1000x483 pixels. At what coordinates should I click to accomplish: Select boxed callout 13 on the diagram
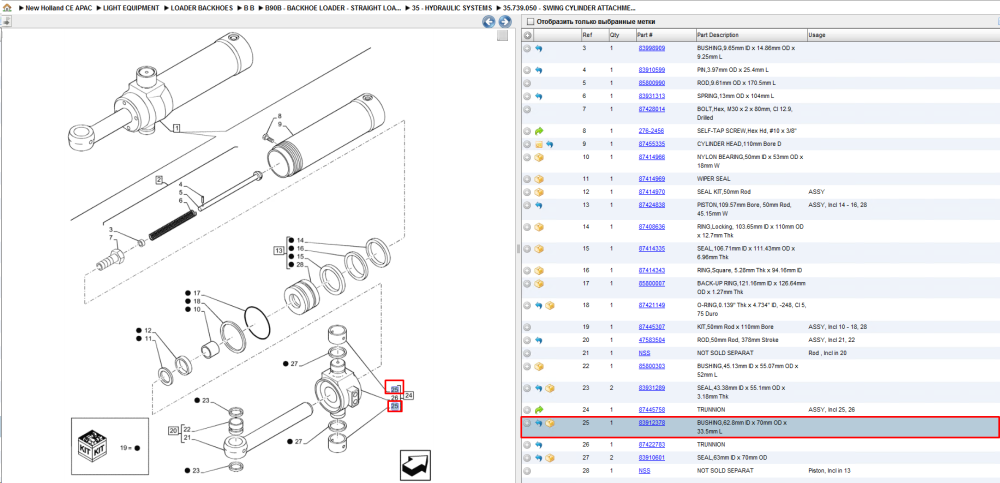[x=278, y=250]
